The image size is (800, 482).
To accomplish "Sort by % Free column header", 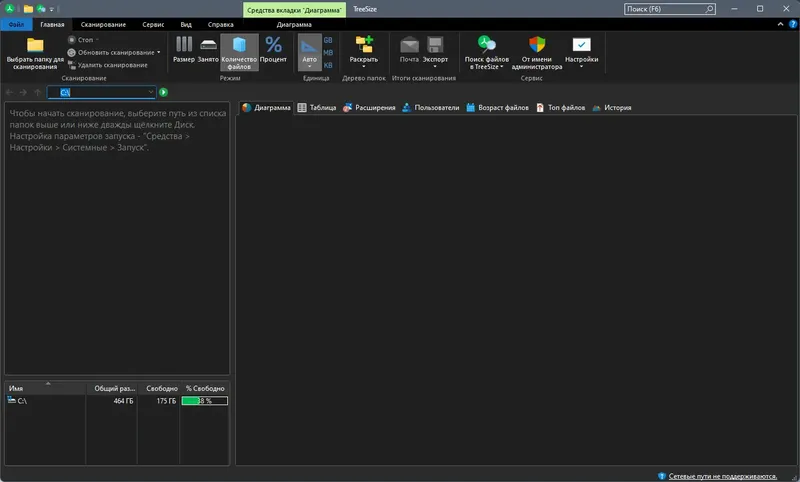I will coord(205,388).
